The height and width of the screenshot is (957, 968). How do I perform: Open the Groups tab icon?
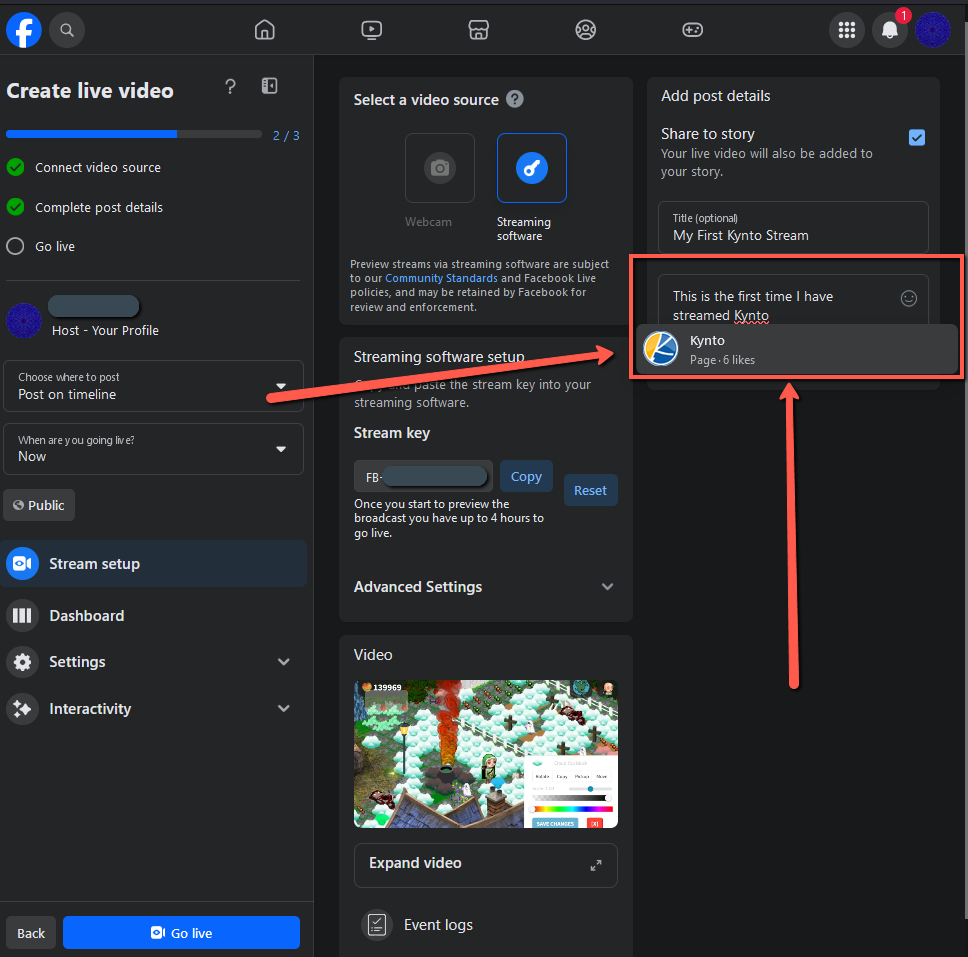point(585,30)
